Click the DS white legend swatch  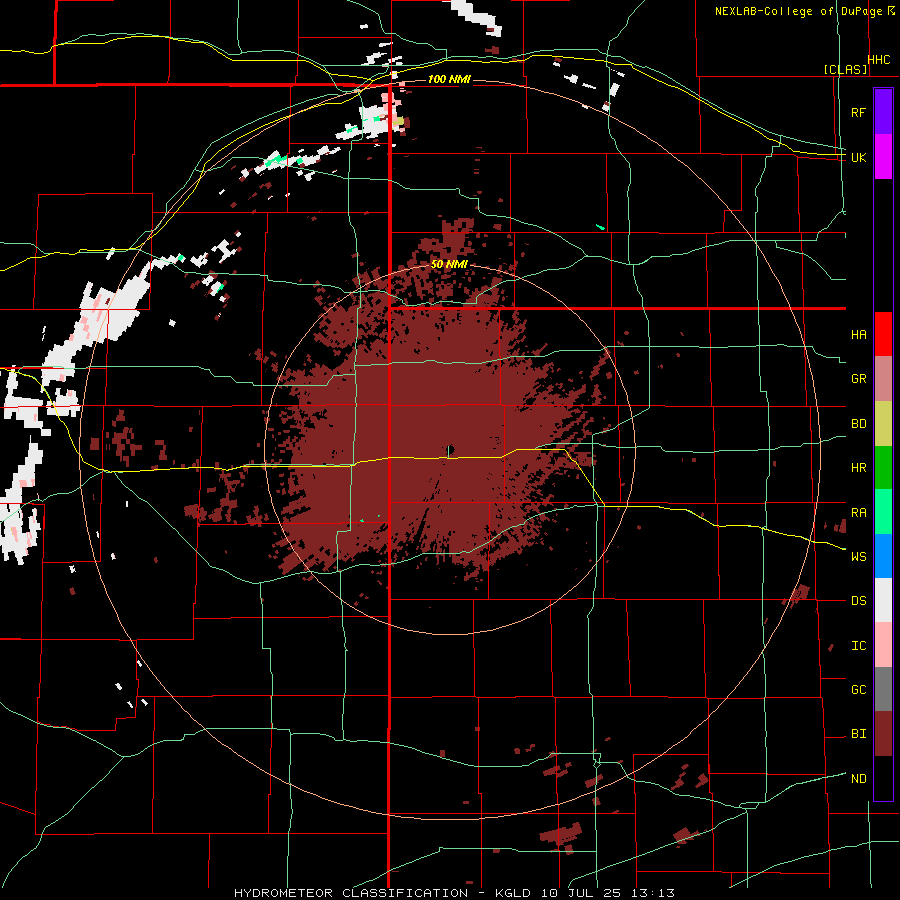[x=883, y=600]
